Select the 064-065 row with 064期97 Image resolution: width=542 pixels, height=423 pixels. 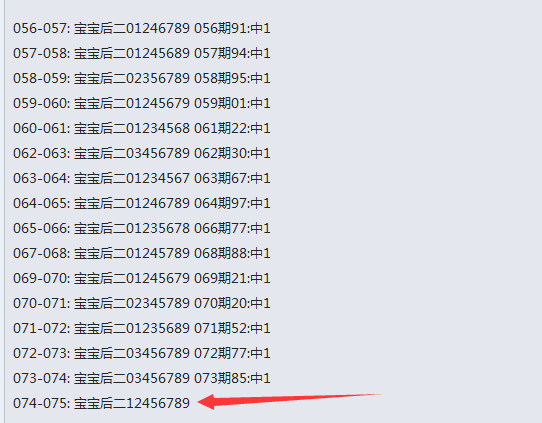point(142,203)
